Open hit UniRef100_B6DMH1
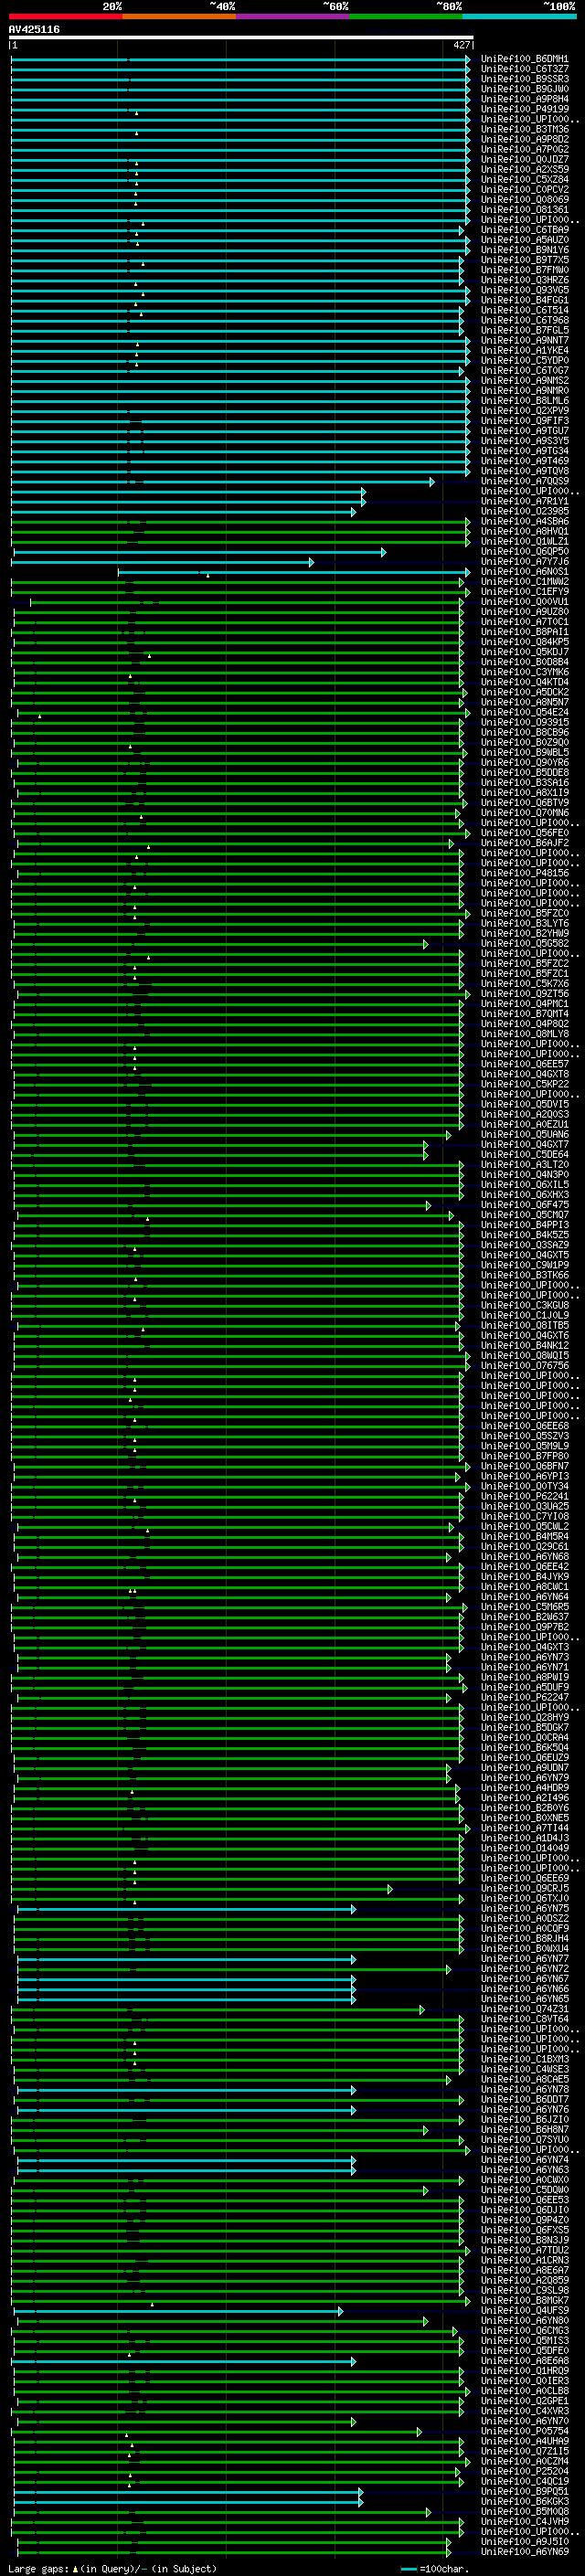Screen dimensions: 585x2576 (x=525, y=59)
